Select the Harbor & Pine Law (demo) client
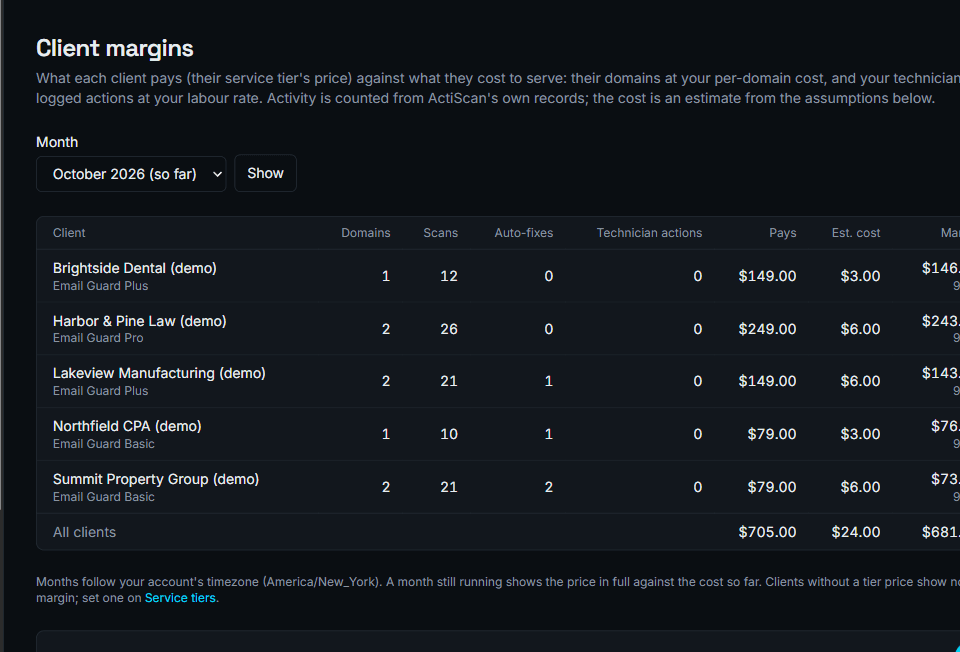Image resolution: width=960 pixels, height=652 pixels. (x=140, y=321)
